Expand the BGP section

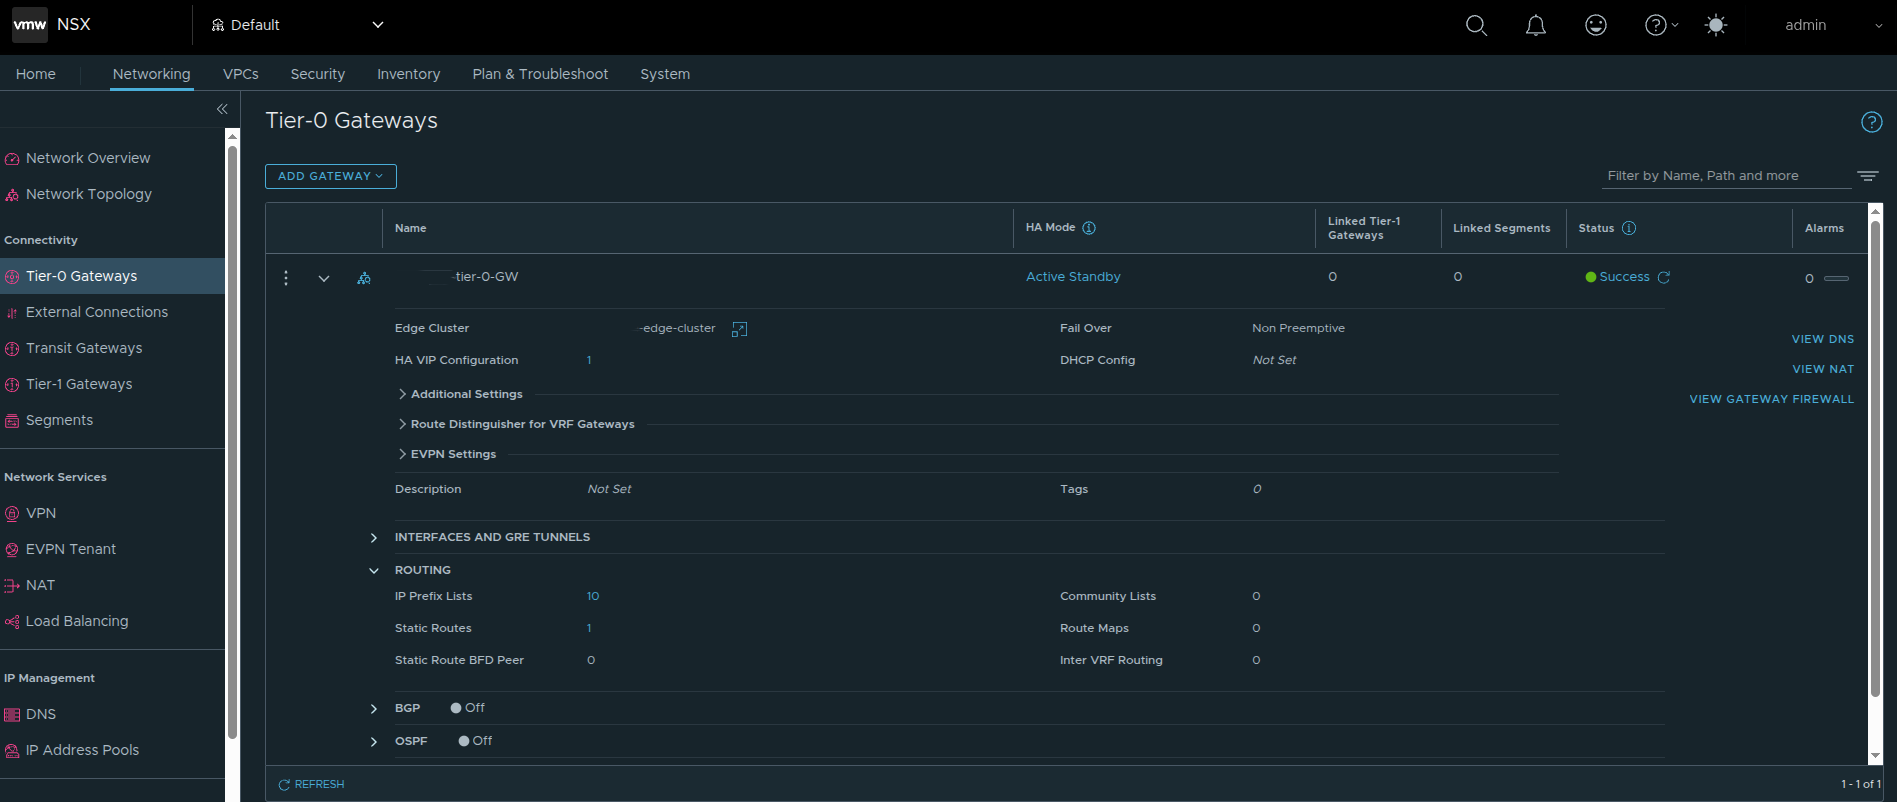(x=374, y=709)
